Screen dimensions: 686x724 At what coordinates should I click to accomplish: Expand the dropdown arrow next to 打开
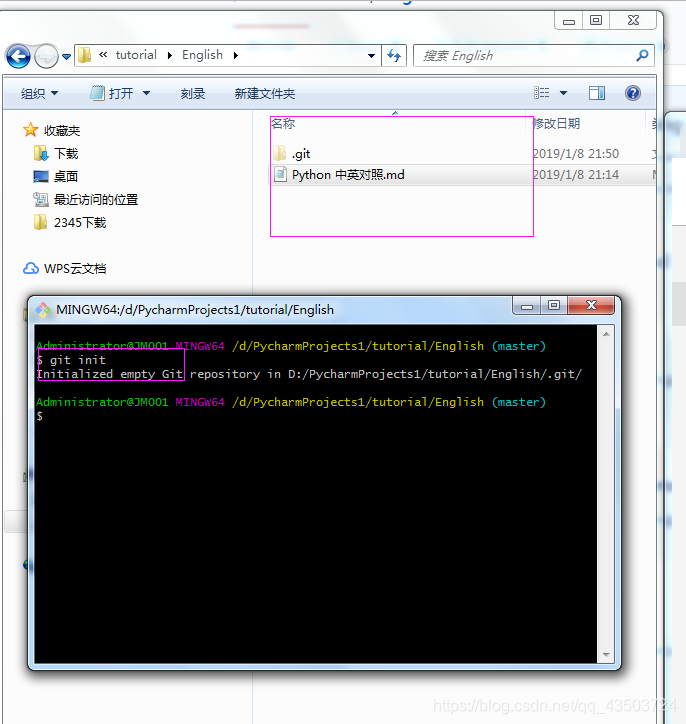pyautogui.click(x=146, y=93)
